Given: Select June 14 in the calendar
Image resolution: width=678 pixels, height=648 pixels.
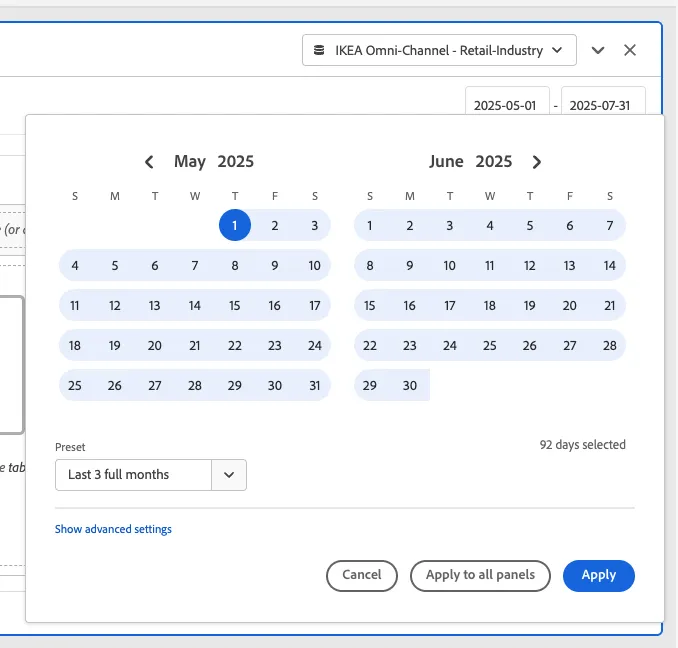Looking at the screenshot, I should tap(610, 265).
